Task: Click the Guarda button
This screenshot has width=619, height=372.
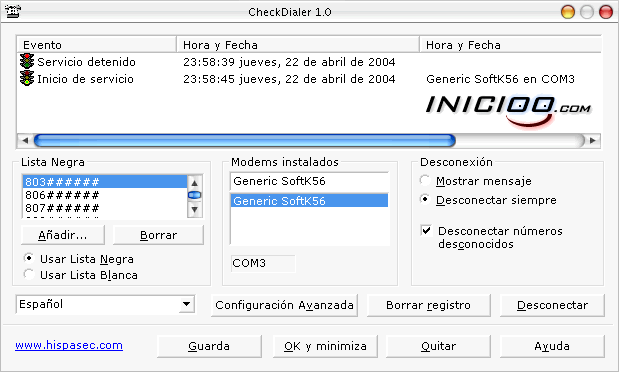Action: pyautogui.click(x=209, y=346)
